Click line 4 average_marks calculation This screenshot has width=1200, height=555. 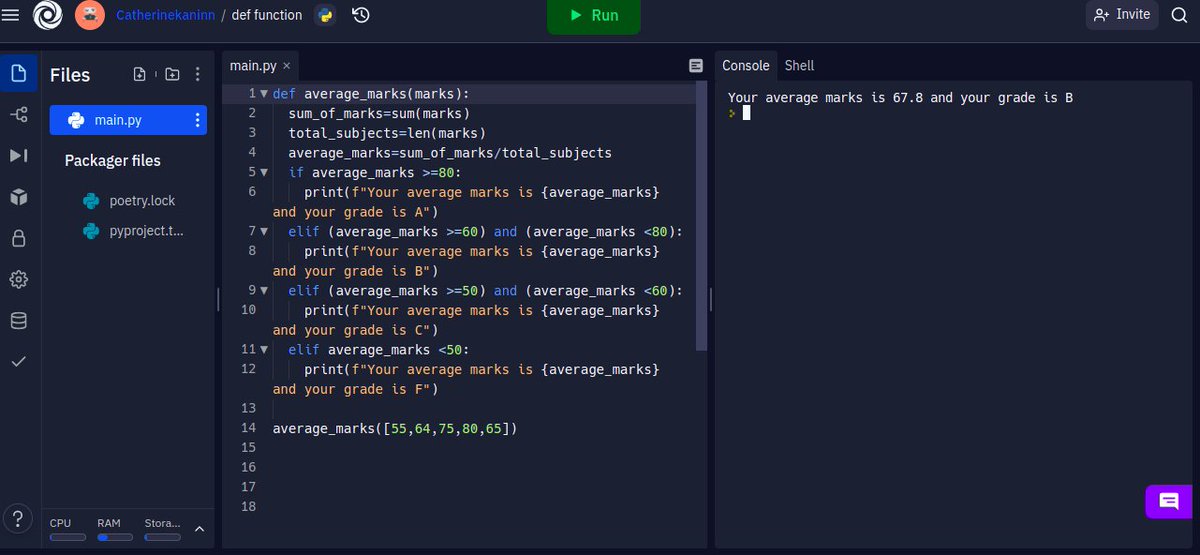[450, 153]
